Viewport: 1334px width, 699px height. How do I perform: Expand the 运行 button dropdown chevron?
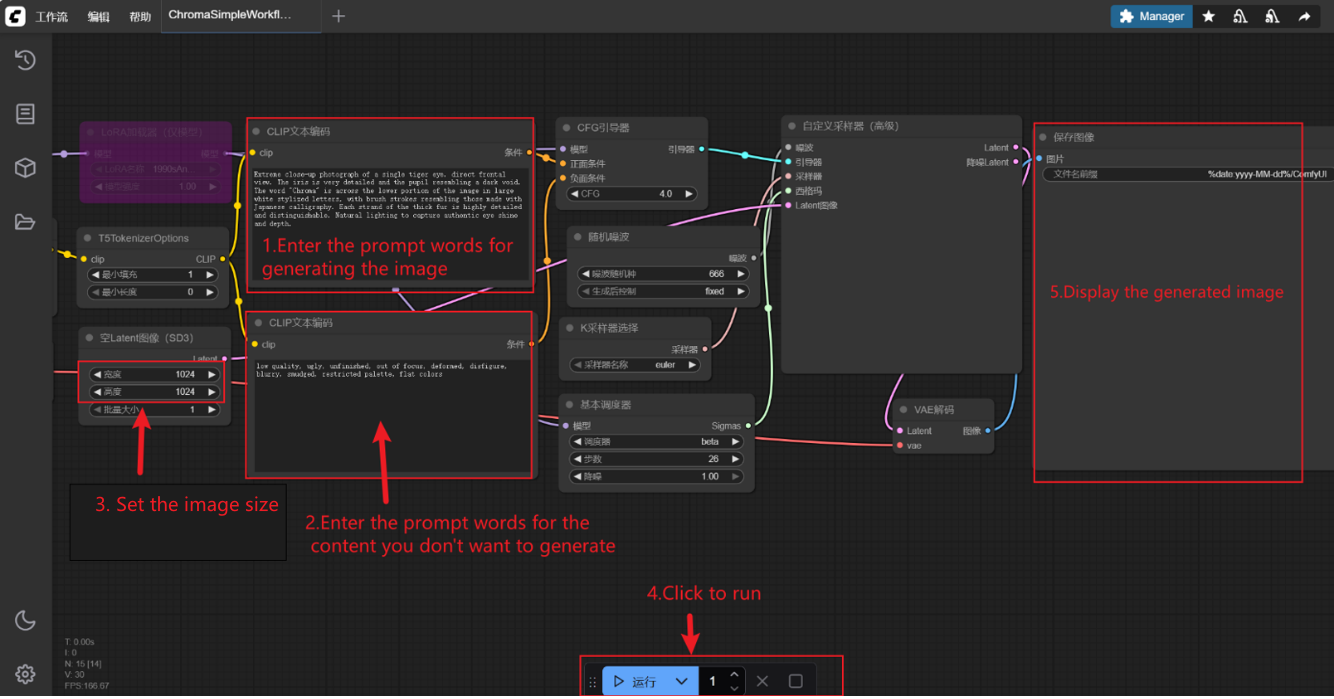[x=681, y=681]
